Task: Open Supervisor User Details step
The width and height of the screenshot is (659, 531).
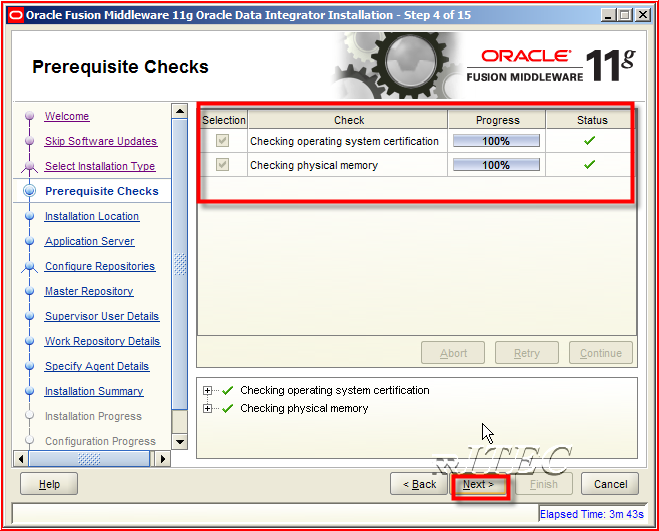Action: 102,316
